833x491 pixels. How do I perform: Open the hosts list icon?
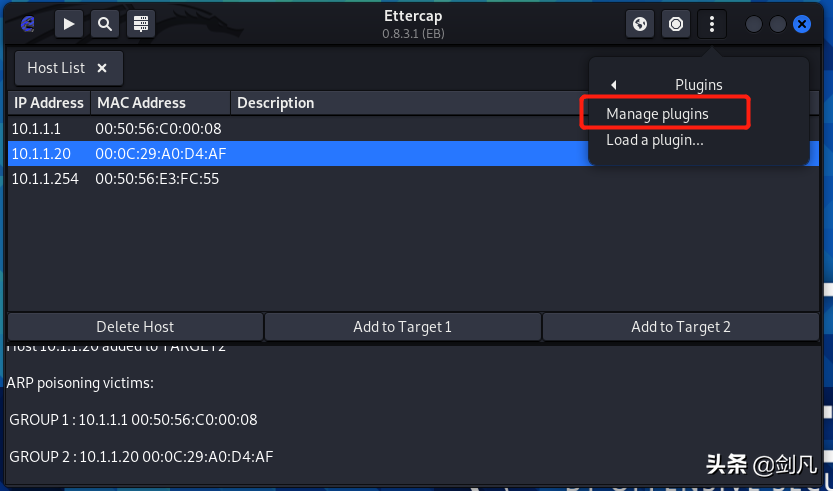tap(141, 24)
